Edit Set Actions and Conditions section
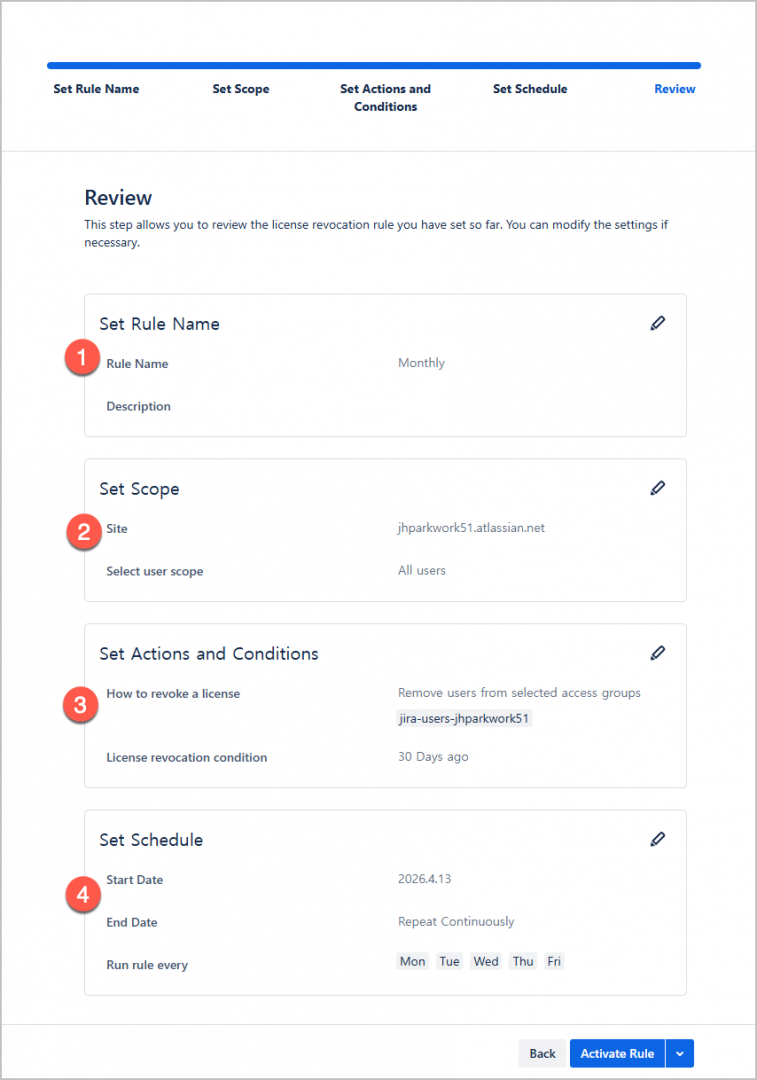 [657, 653]
